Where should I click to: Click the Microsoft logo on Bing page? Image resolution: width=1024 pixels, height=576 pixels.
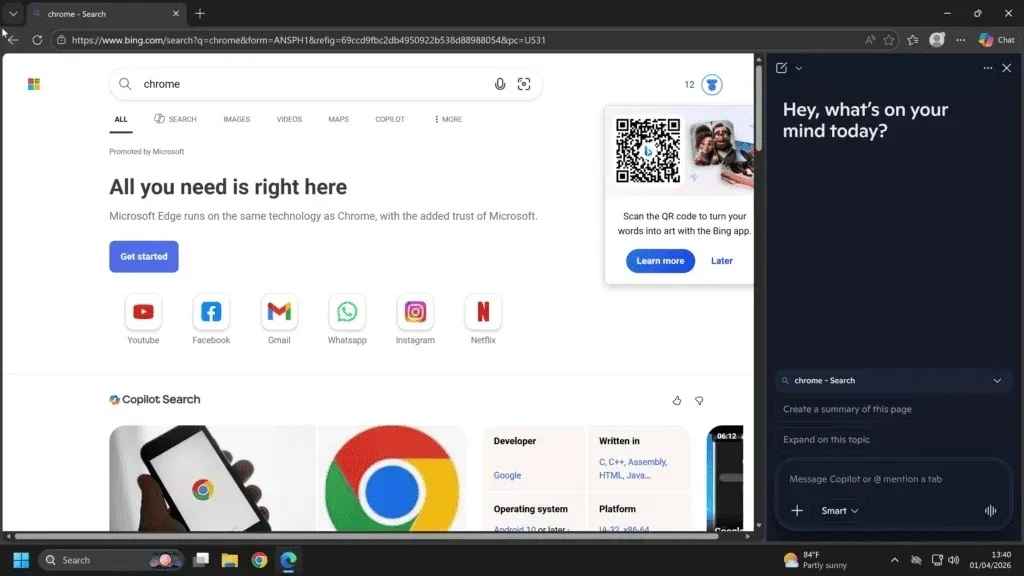coord(34,84)
